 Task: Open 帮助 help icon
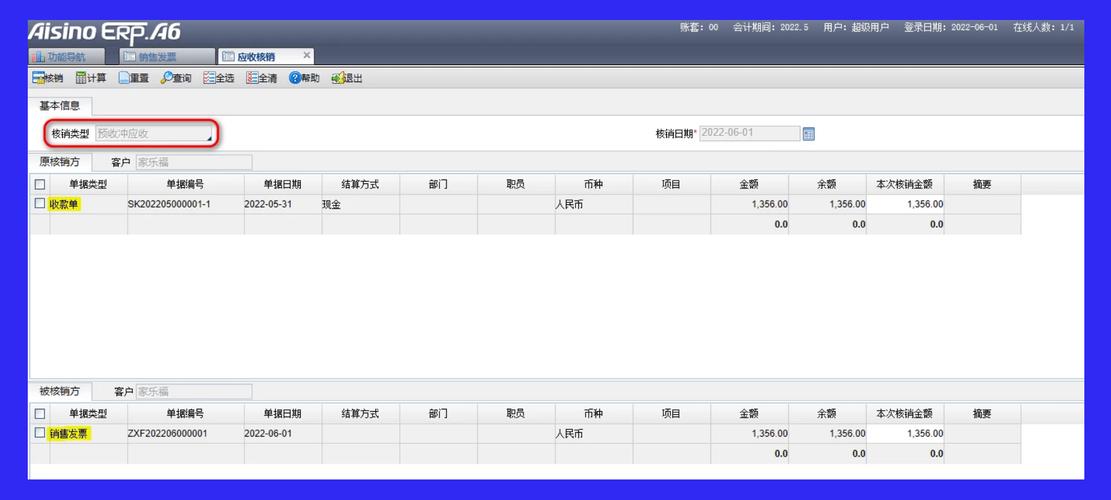tap(295, 79)
